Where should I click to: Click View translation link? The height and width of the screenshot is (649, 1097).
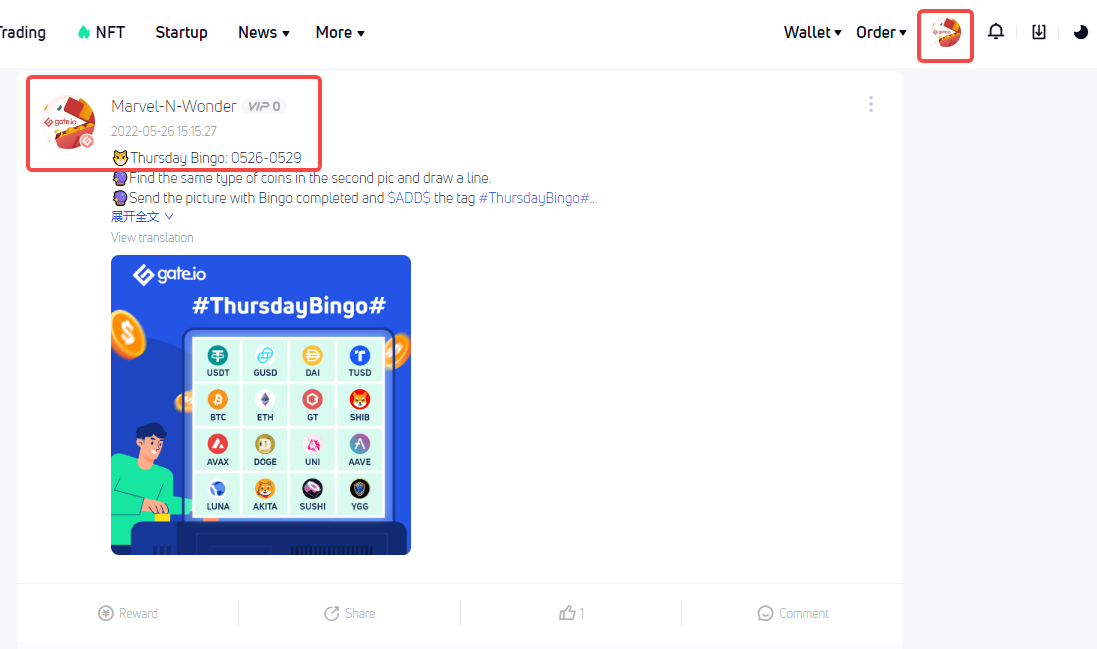(152, 238)
